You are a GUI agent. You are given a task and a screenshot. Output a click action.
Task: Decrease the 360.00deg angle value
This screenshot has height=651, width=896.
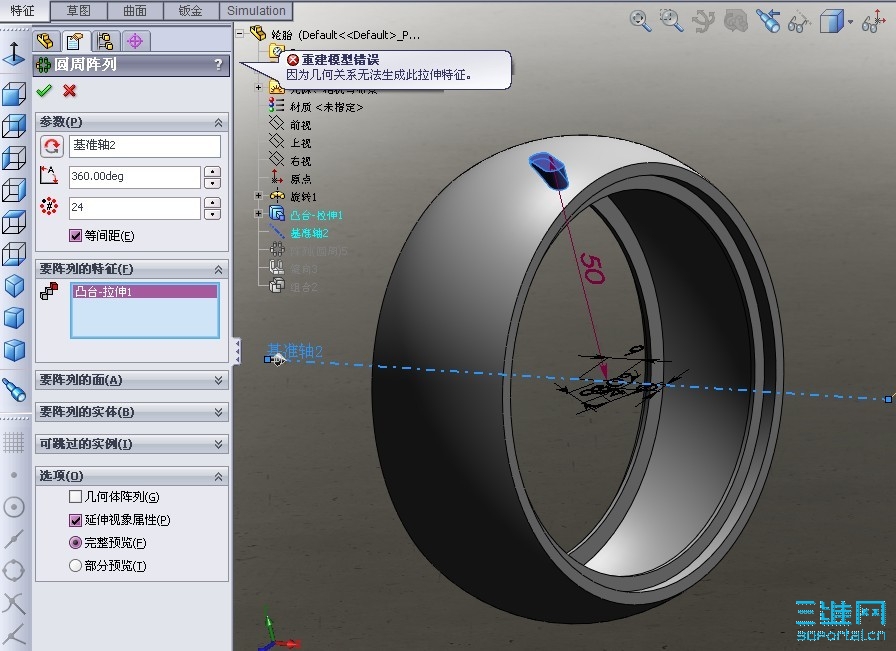pos(213,182)
